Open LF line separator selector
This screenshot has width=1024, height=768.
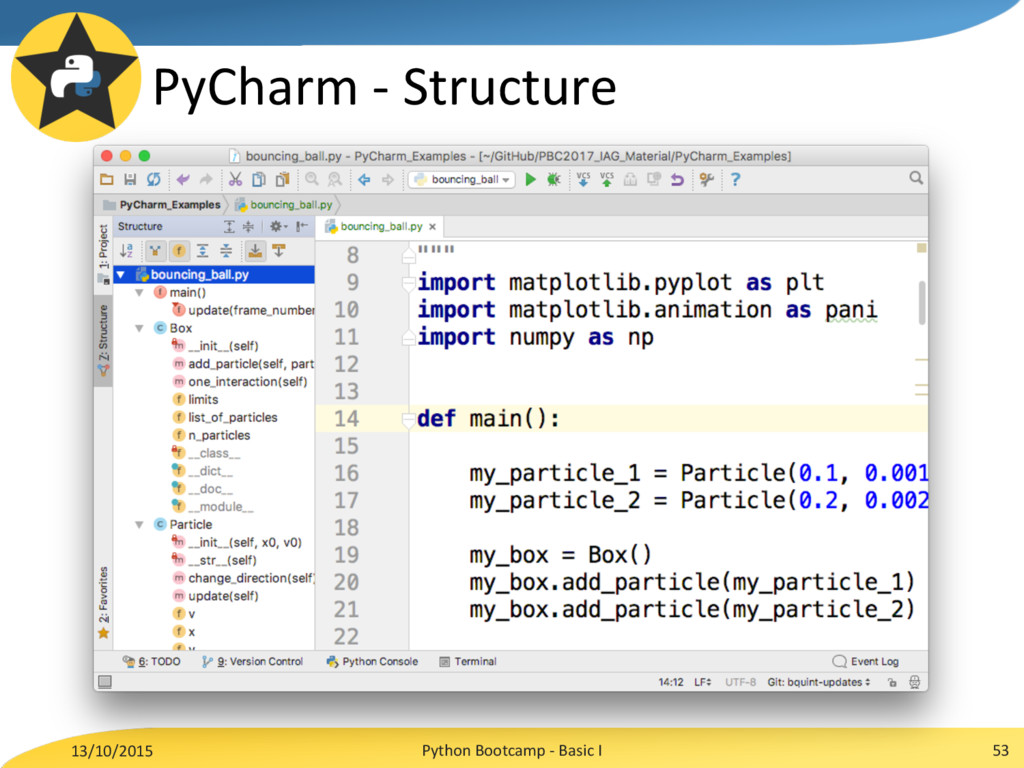703,682
